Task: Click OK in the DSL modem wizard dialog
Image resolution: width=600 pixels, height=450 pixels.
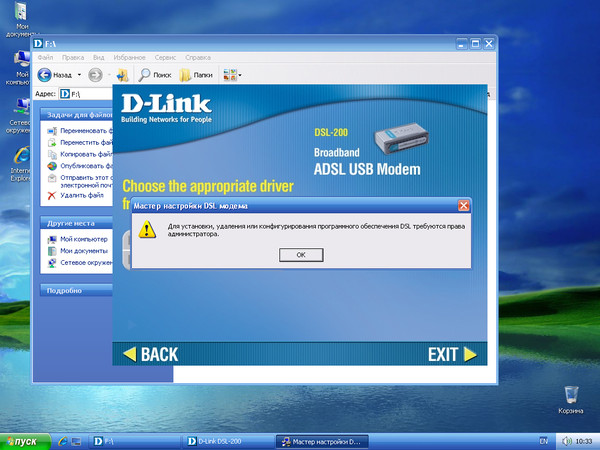Action: click(301, 255)
